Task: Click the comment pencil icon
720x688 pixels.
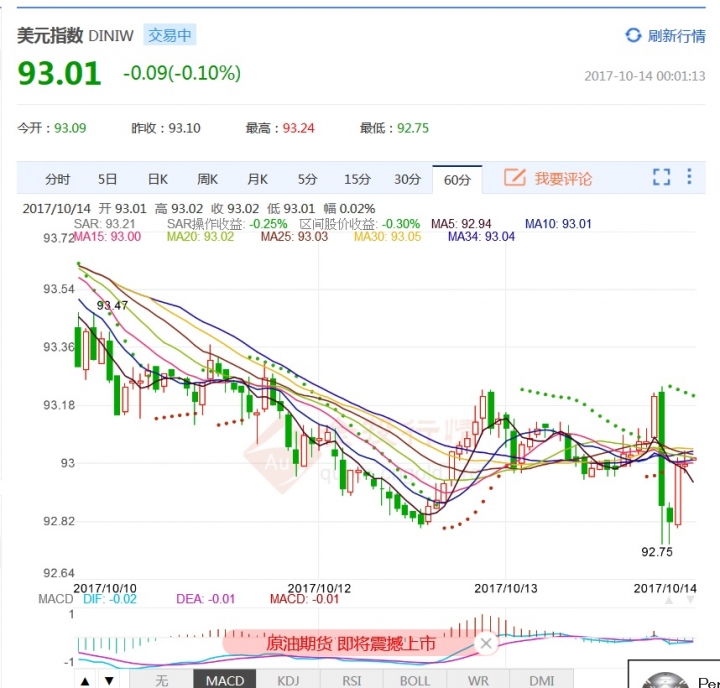Action: click(x=515, y=178)
